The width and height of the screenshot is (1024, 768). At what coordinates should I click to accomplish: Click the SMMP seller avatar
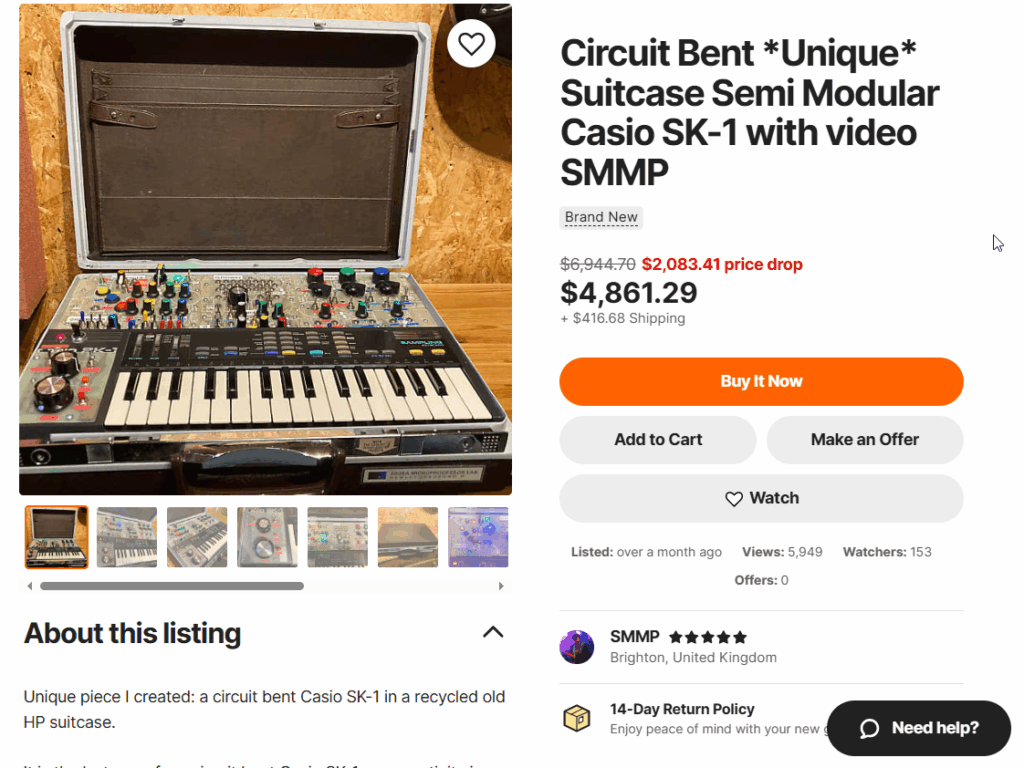(x=577, y=647)
